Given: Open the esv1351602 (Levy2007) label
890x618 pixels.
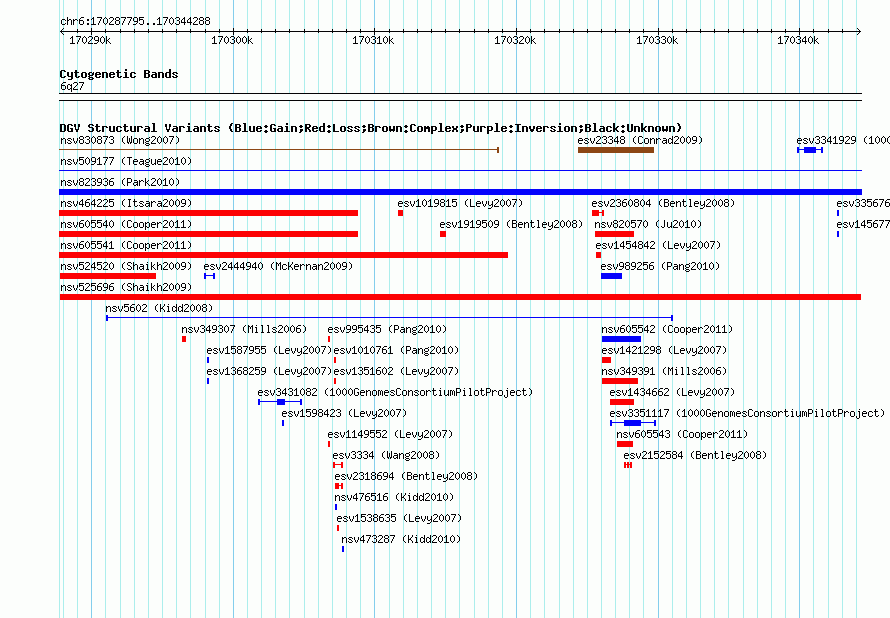Looking at the screenshot, I should [396, 371].
